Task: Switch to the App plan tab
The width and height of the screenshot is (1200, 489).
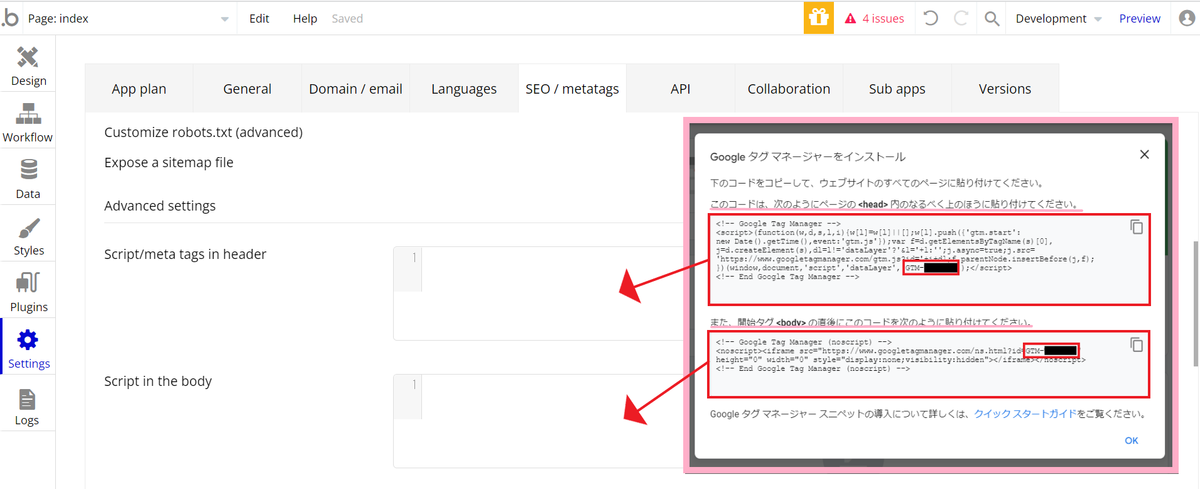Action: pos(139,88)
